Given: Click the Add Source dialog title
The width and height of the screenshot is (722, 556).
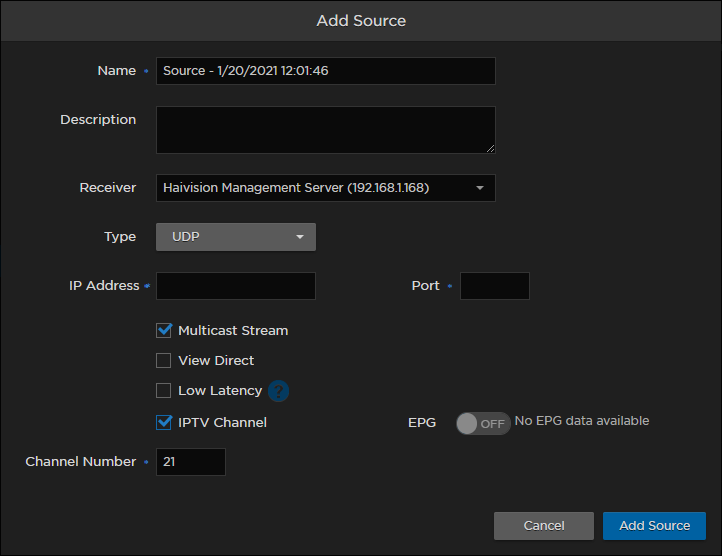Looking at the screenshot, I should coord(361,20).
